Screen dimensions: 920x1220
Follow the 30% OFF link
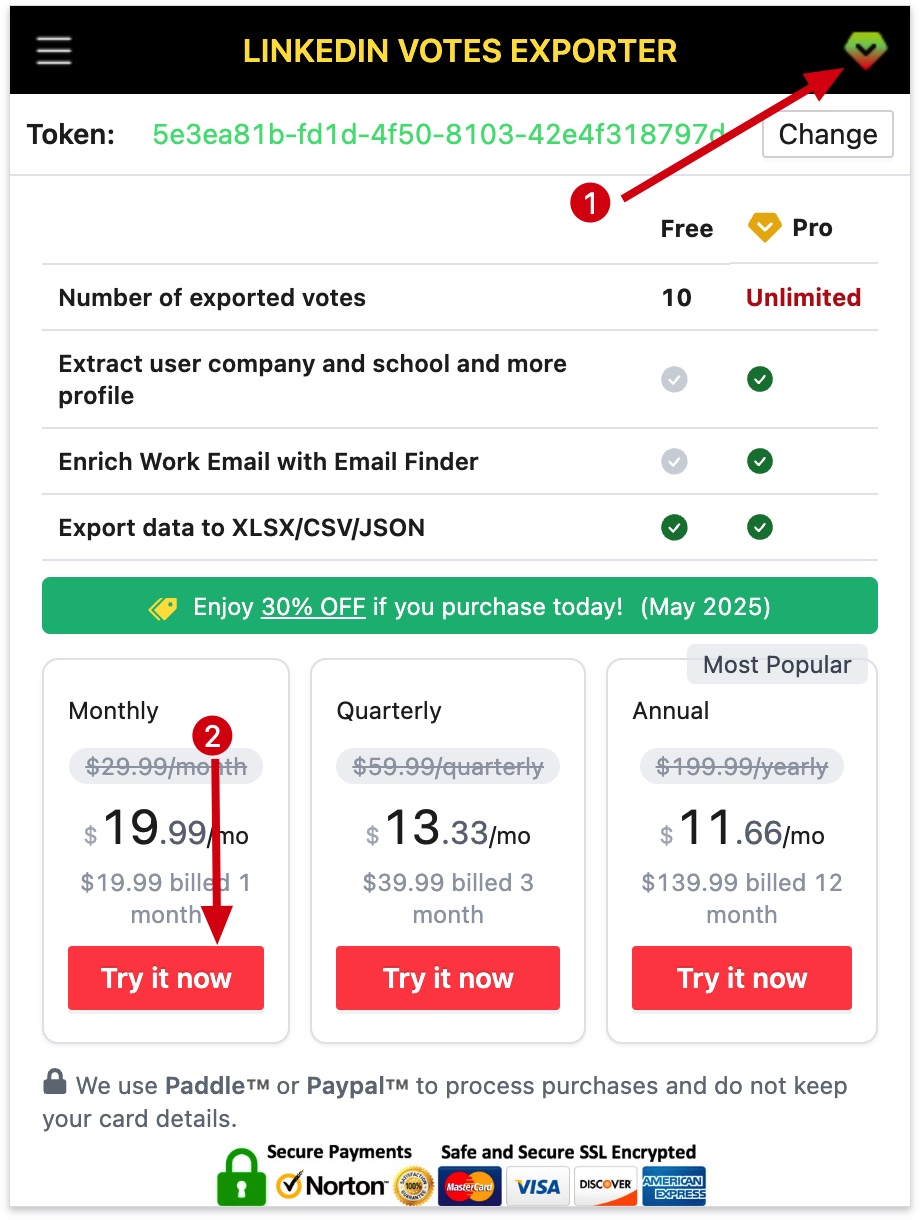click(313, 607)
